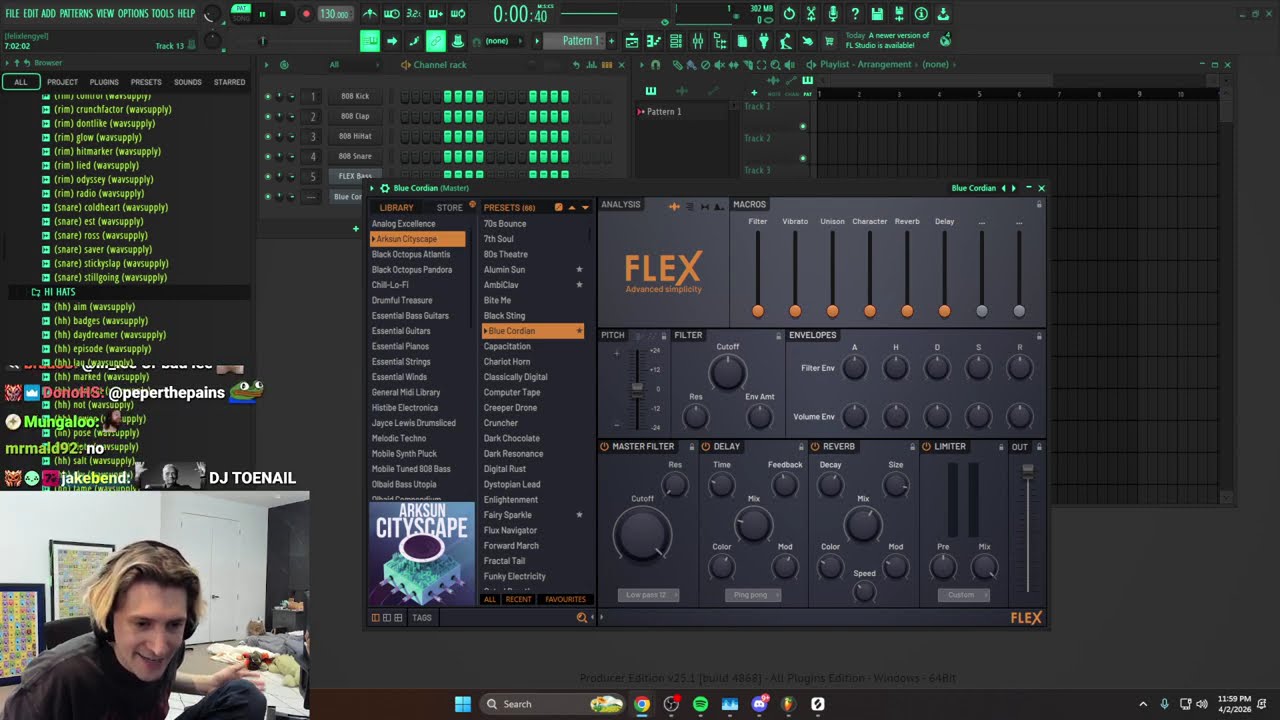Click the Windows taskbar Search box

pyautogui.click(x=552, y=704)
